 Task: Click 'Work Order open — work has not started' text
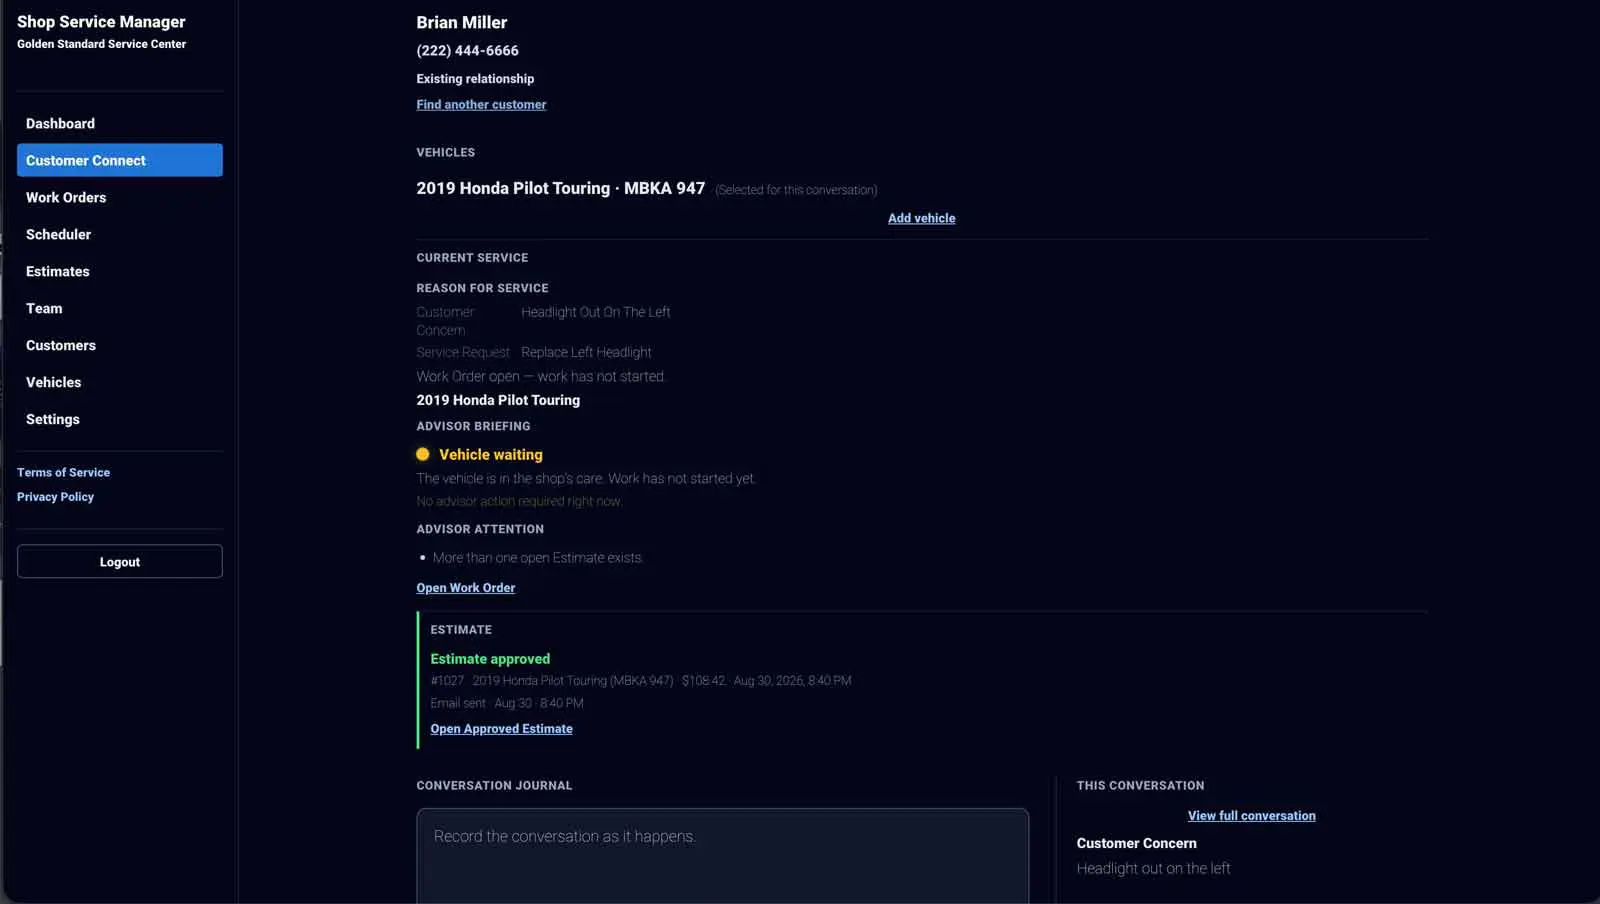point(540,376)
